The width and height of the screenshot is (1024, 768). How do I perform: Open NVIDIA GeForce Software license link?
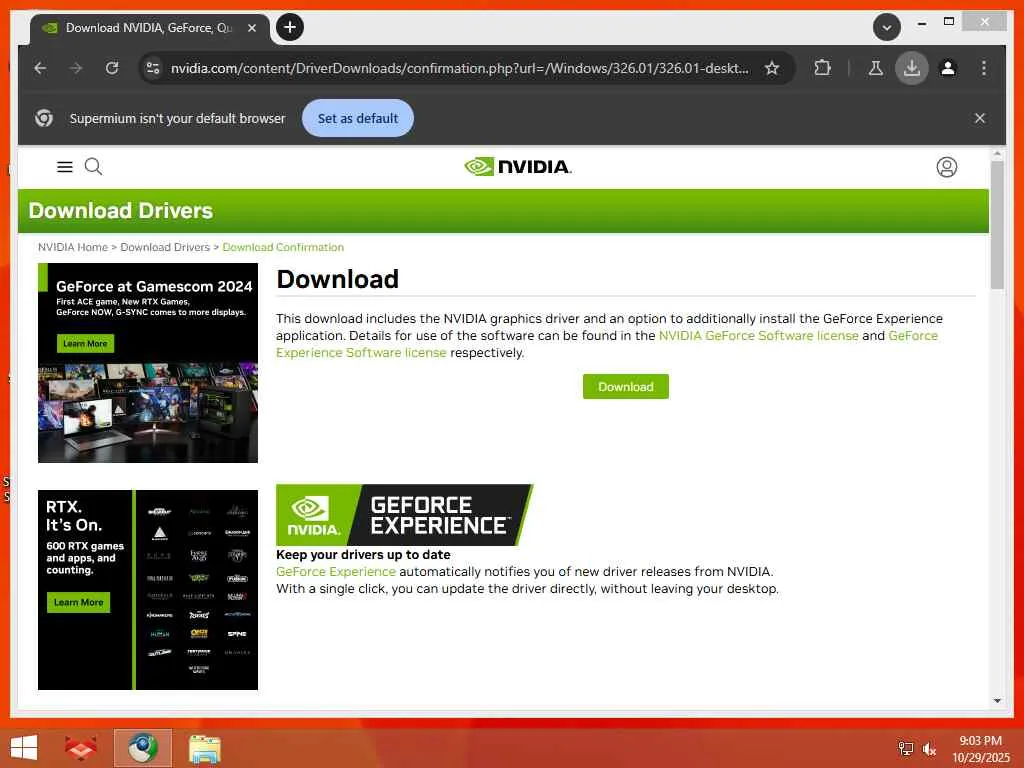coord(759,336)
